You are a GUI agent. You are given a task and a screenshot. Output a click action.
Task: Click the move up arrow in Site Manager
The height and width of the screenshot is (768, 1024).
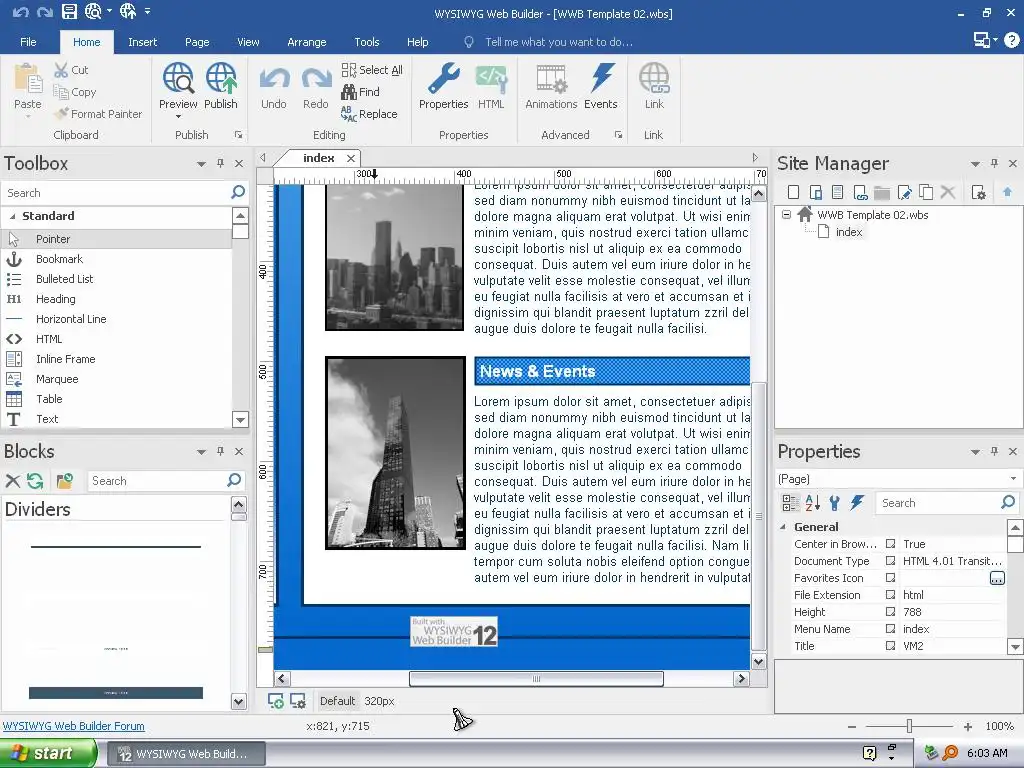[x=1007, y=192]
